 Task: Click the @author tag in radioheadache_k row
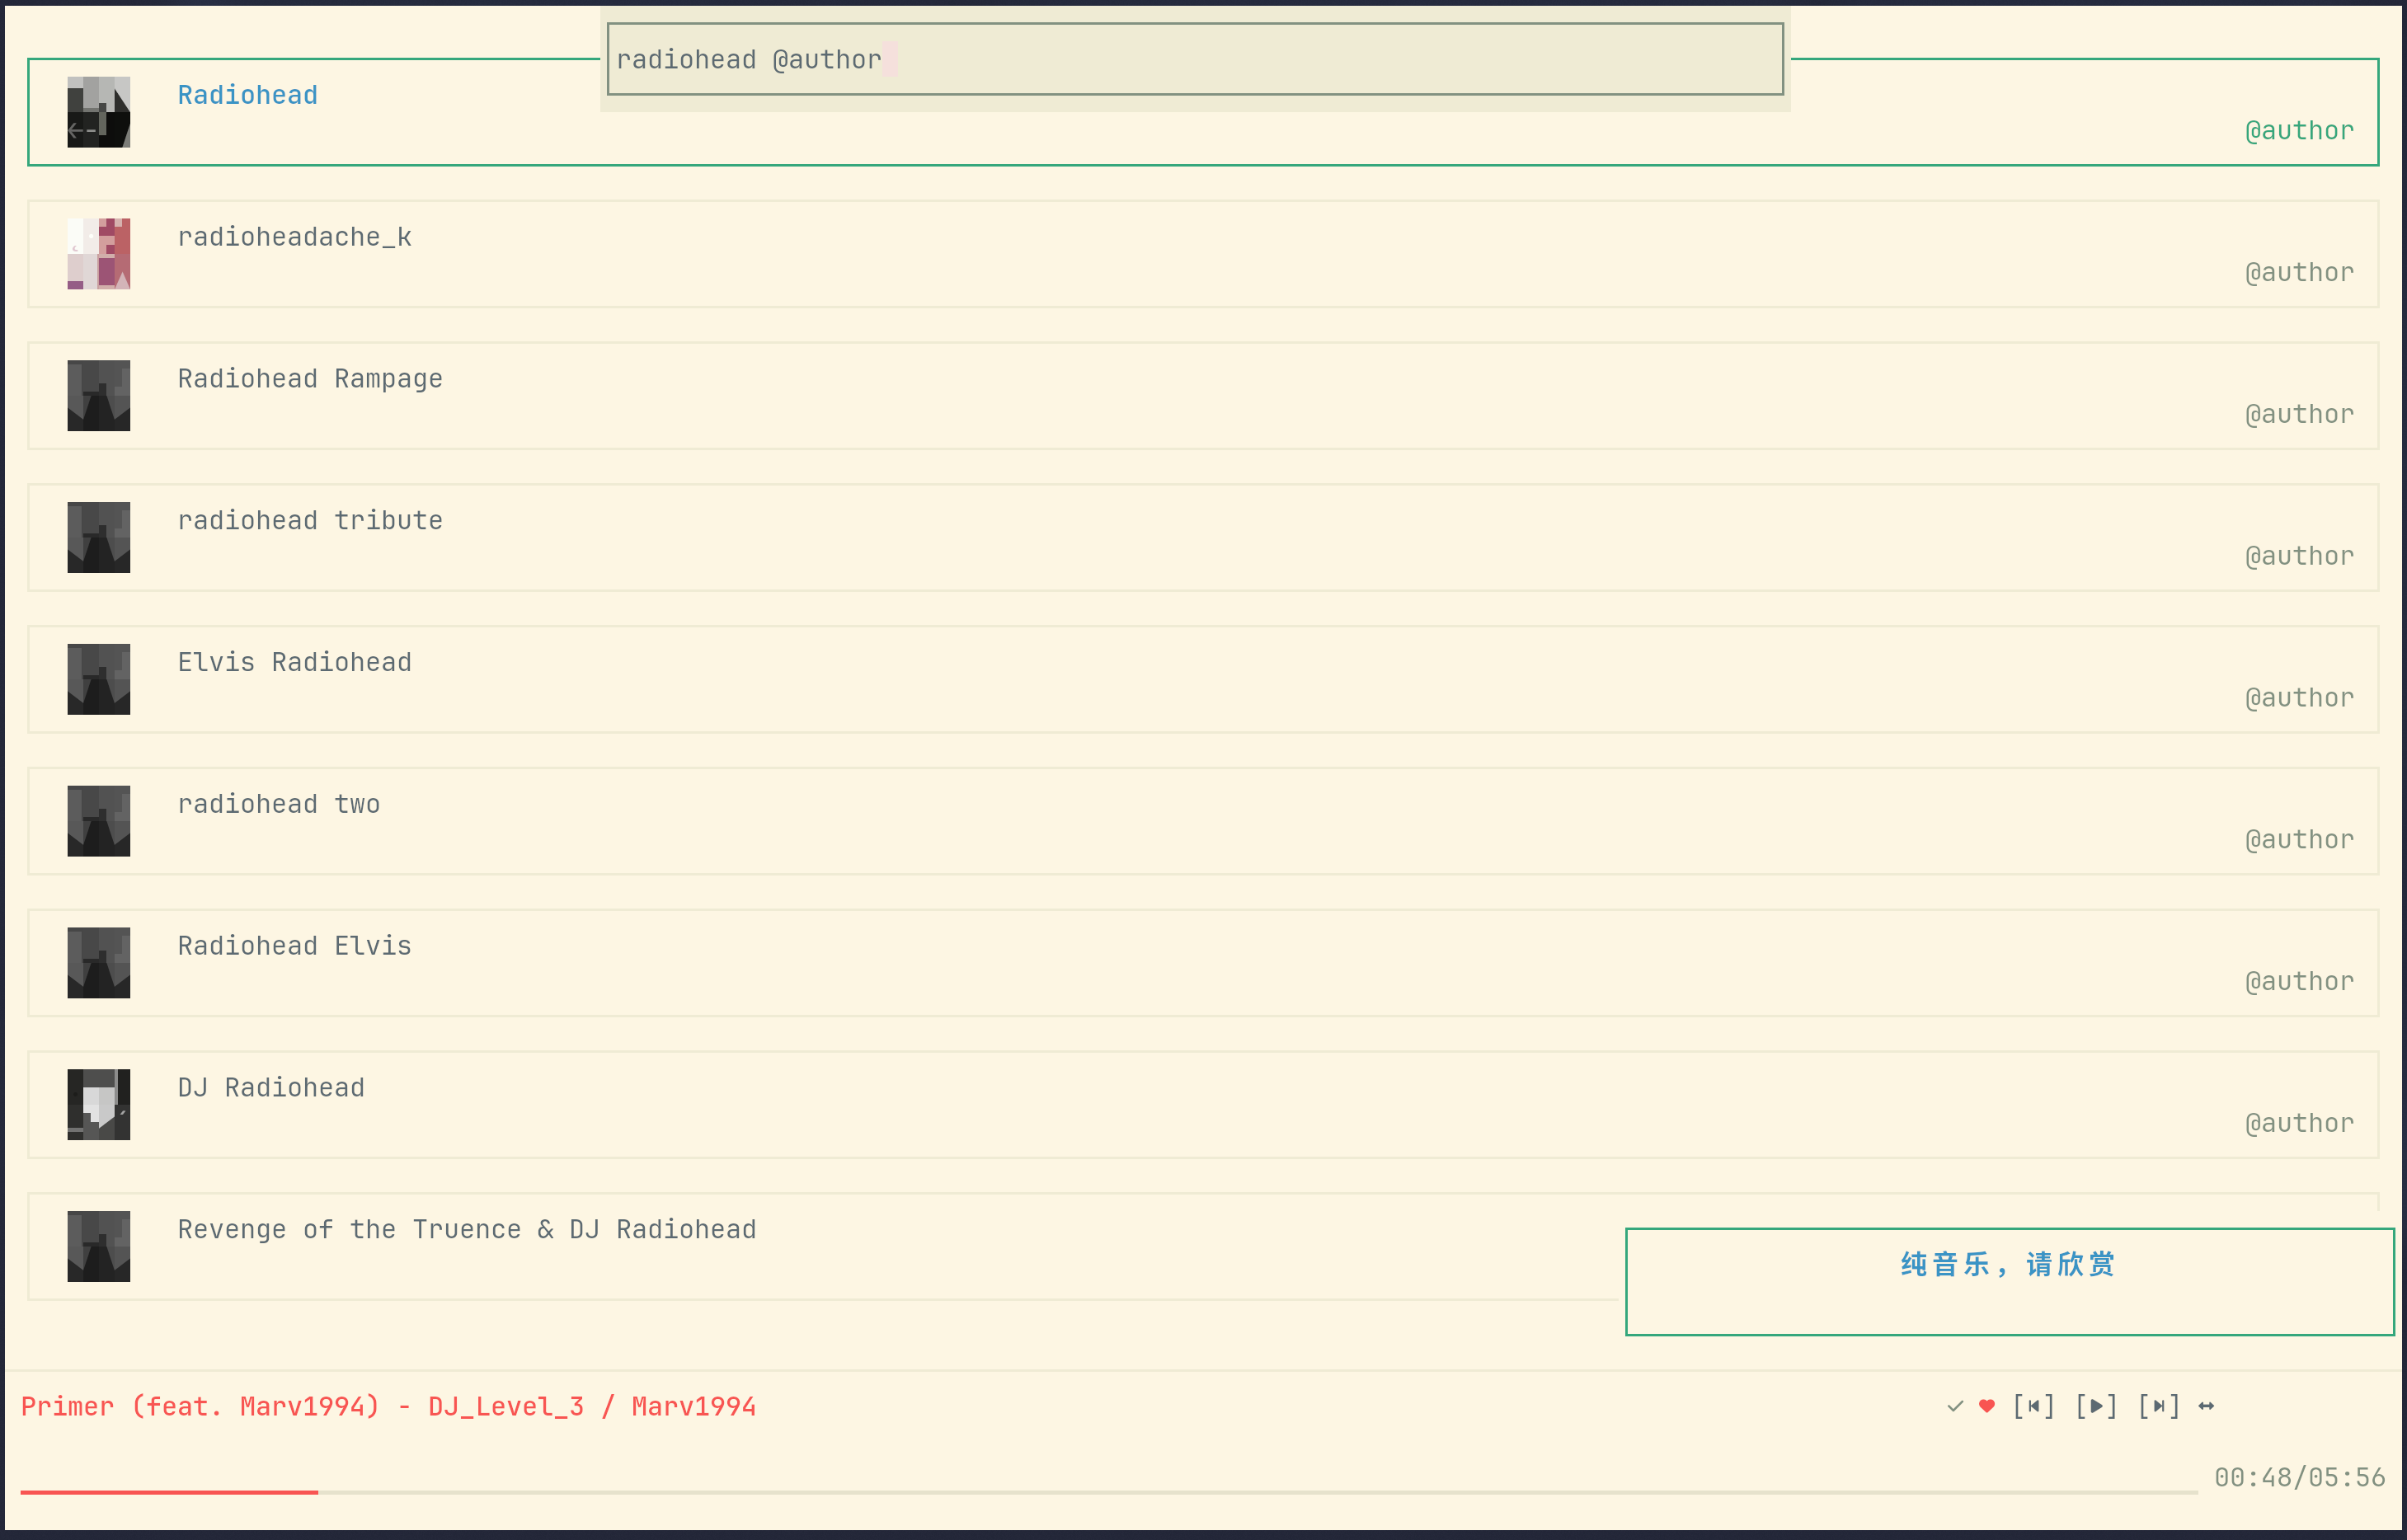point(2299,273)
